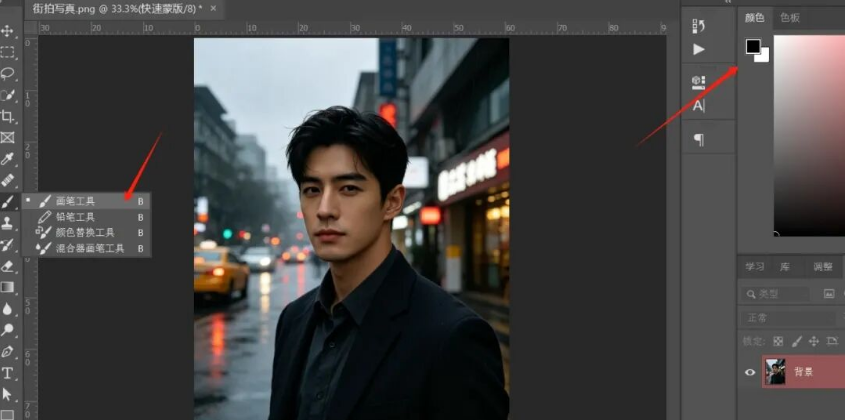This screenshot has height=420, width=845.
Task: Open the Paragraph panel icon
Action: (x=698, y=140)
